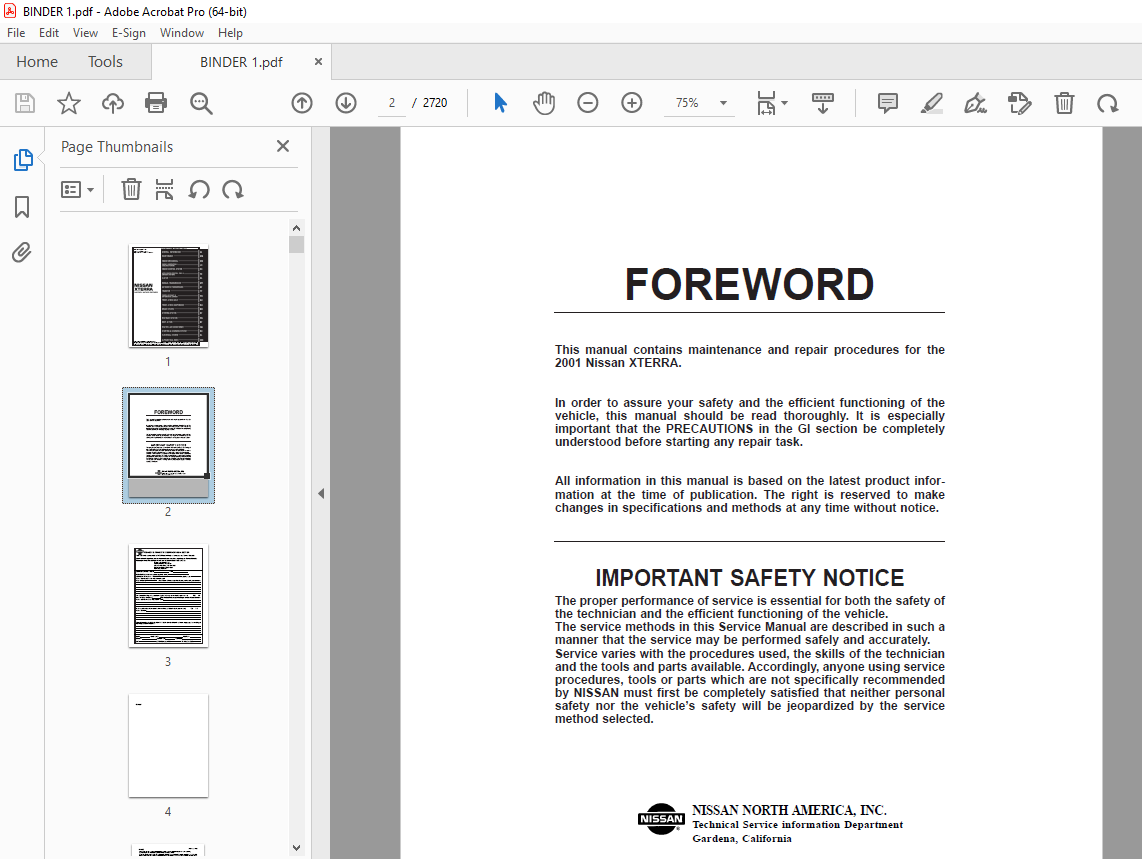The image size is (1142, 859).
Task: Rotate page clockwise in main toolbar
Action: pyautogui.click(x=1108, y=103)
